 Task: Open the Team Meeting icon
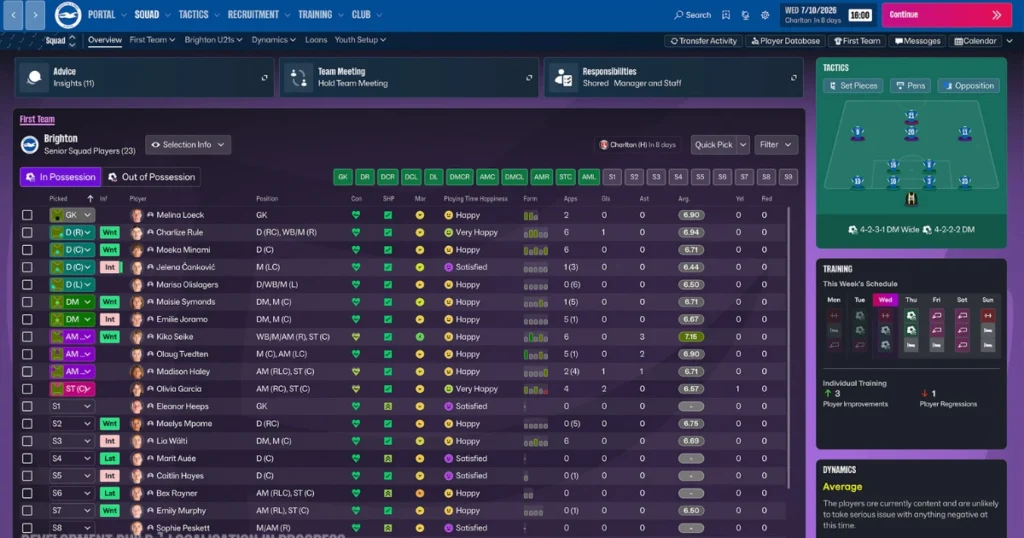point(298,78)
